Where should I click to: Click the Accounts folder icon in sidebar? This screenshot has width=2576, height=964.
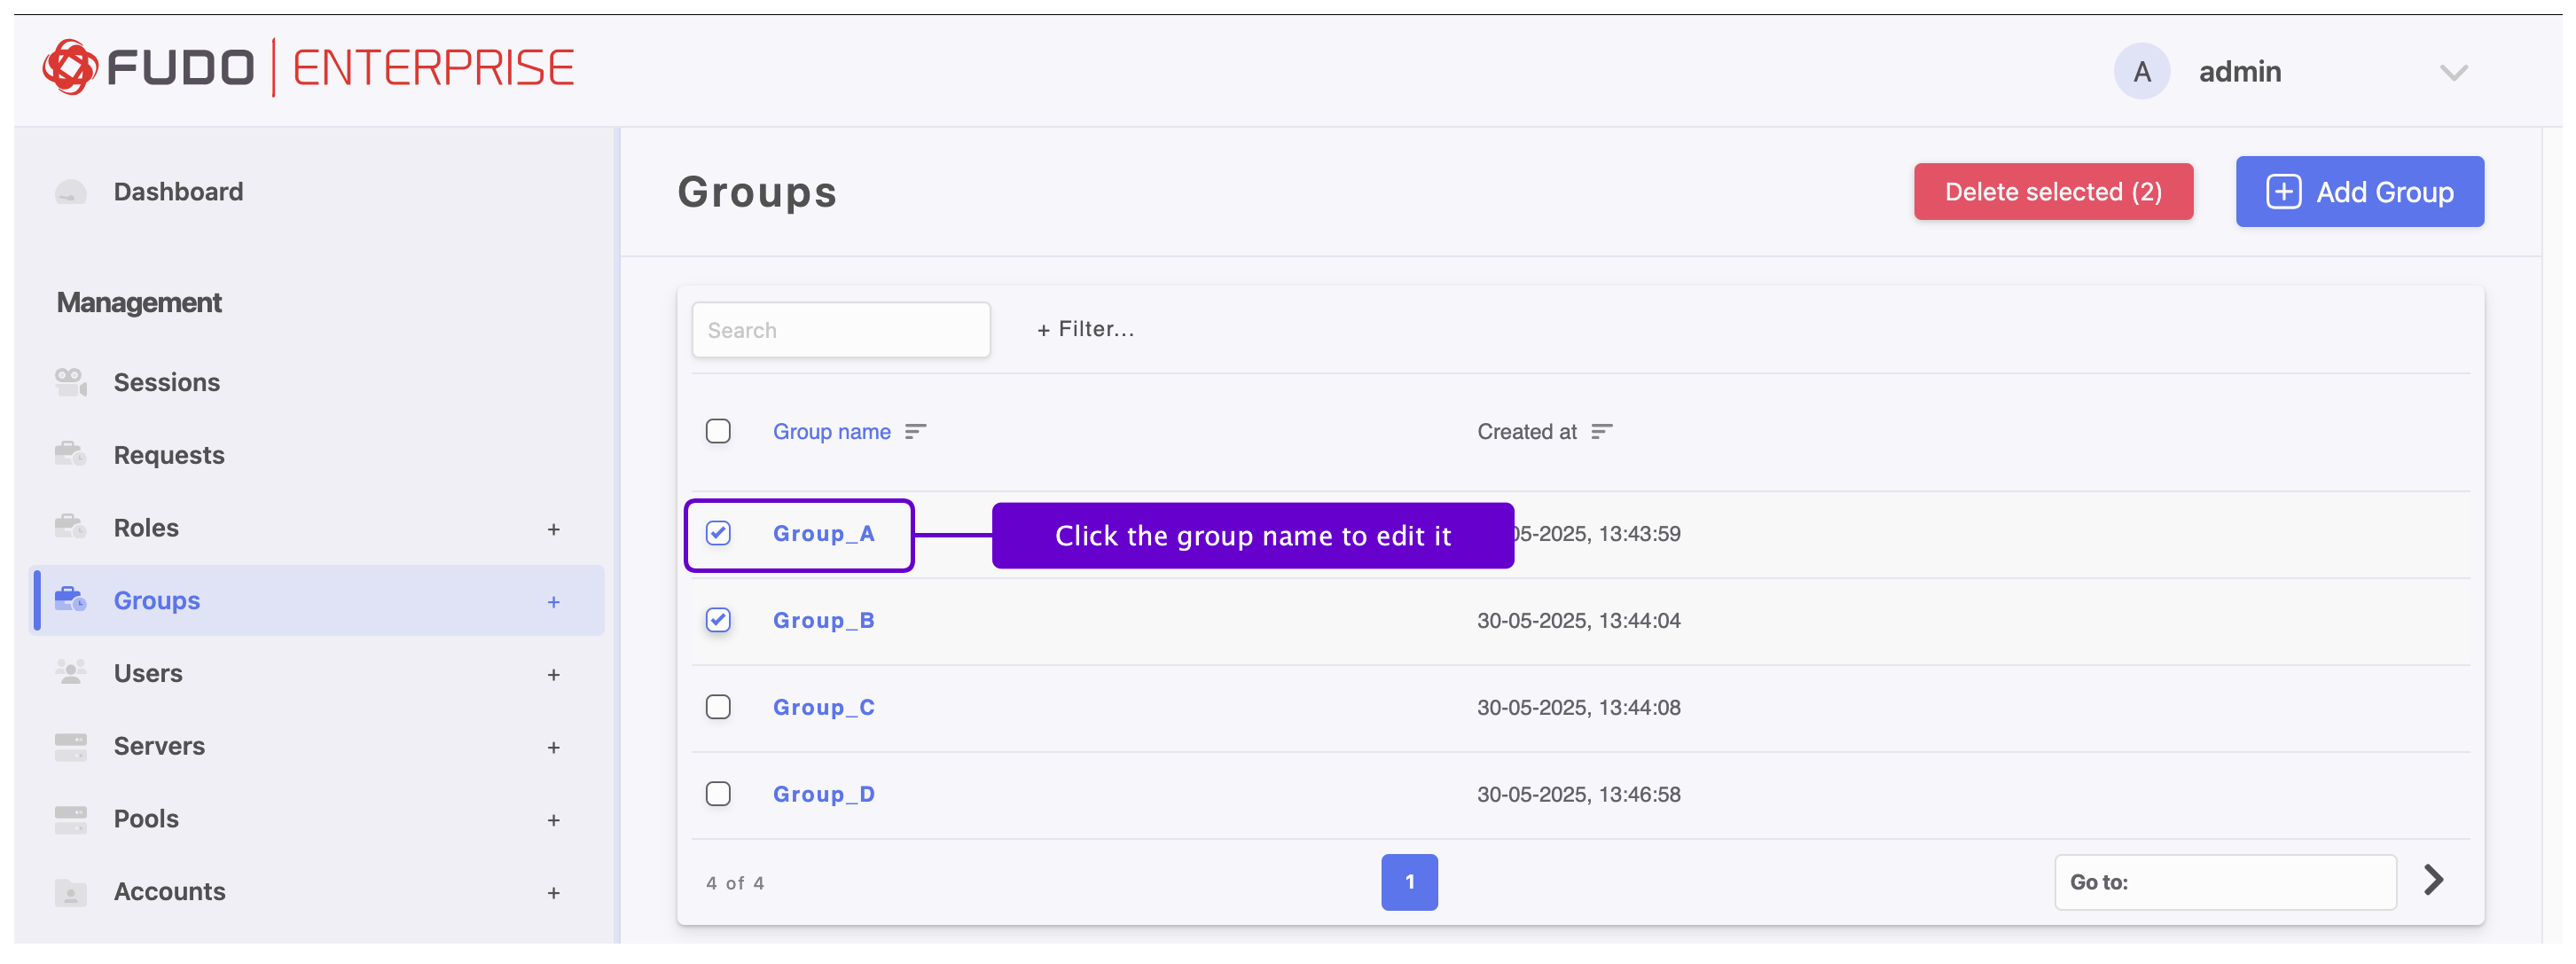[70, 891]
